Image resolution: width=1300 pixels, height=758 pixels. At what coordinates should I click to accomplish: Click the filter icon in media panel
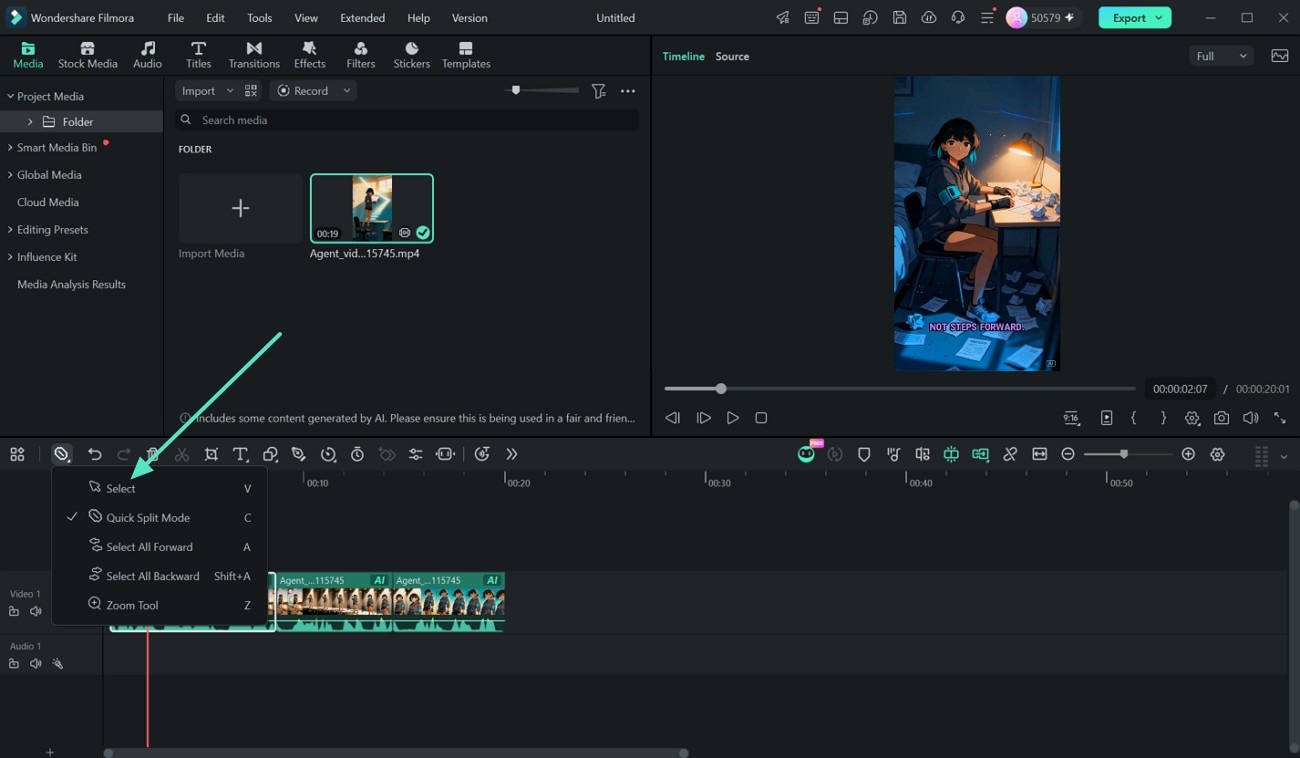[x=598, y=91]
